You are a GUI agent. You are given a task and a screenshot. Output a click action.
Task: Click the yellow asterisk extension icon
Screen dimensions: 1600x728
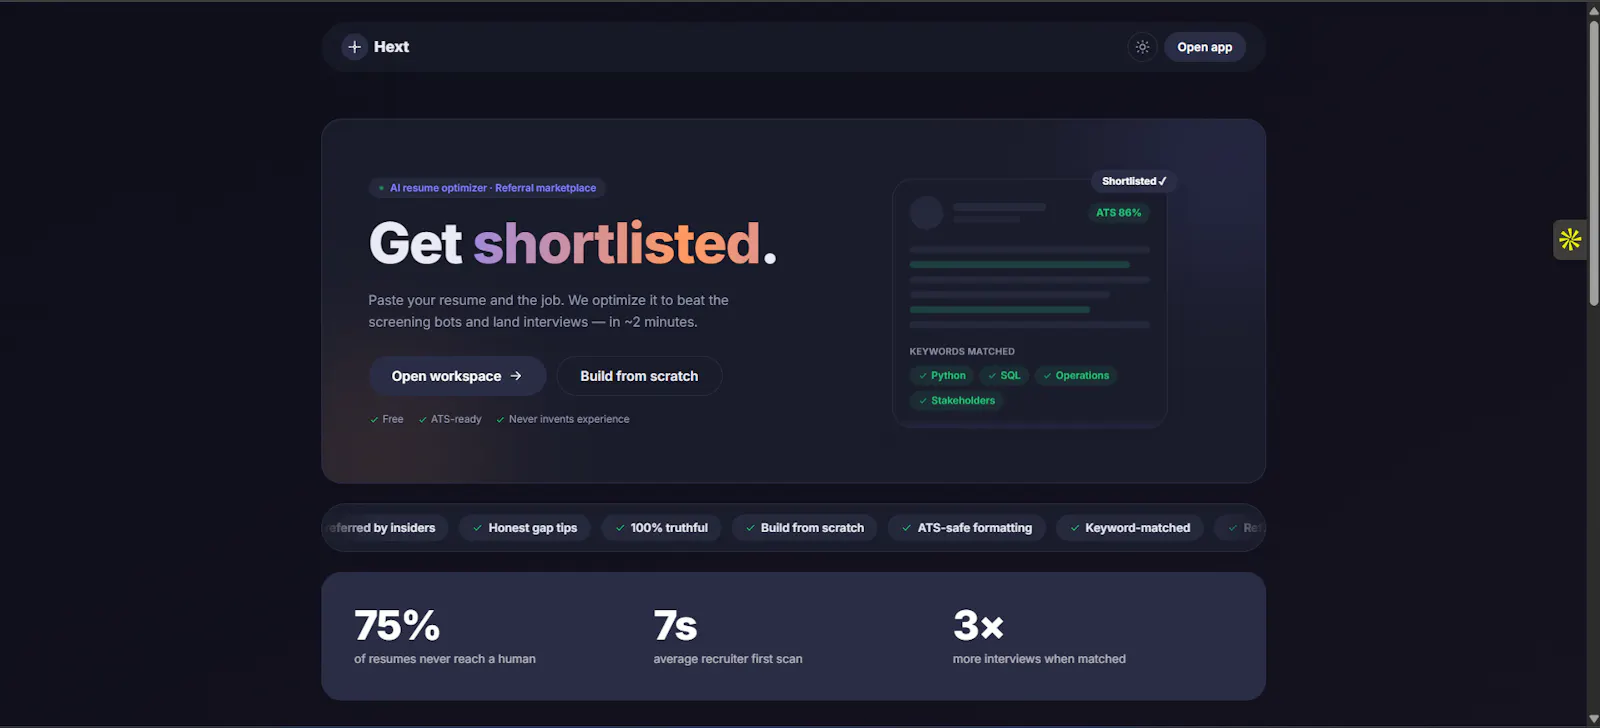pyautogui.click(x=1570, y=239)
